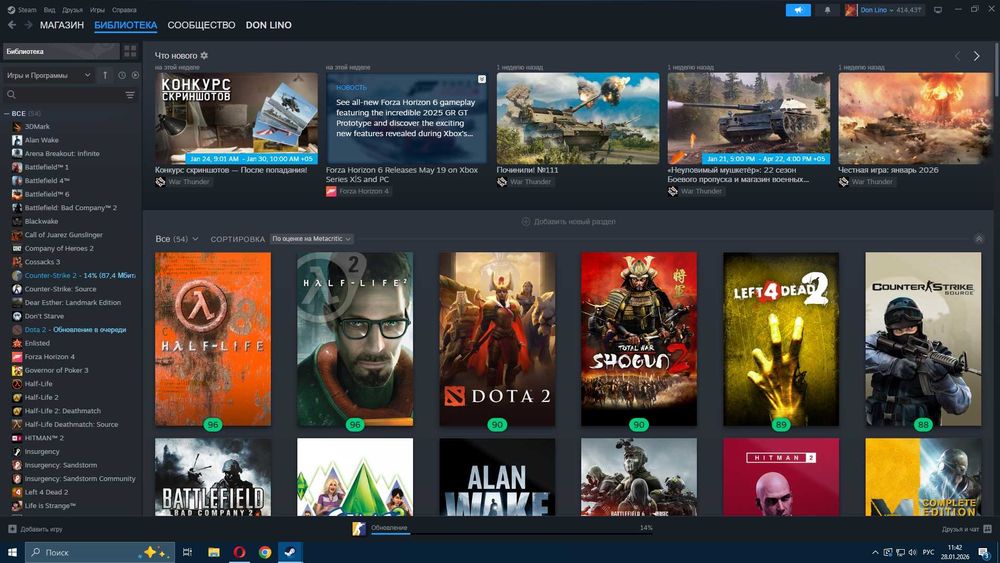Open the Total War Shogun 2 cover

tap(639, 339)
